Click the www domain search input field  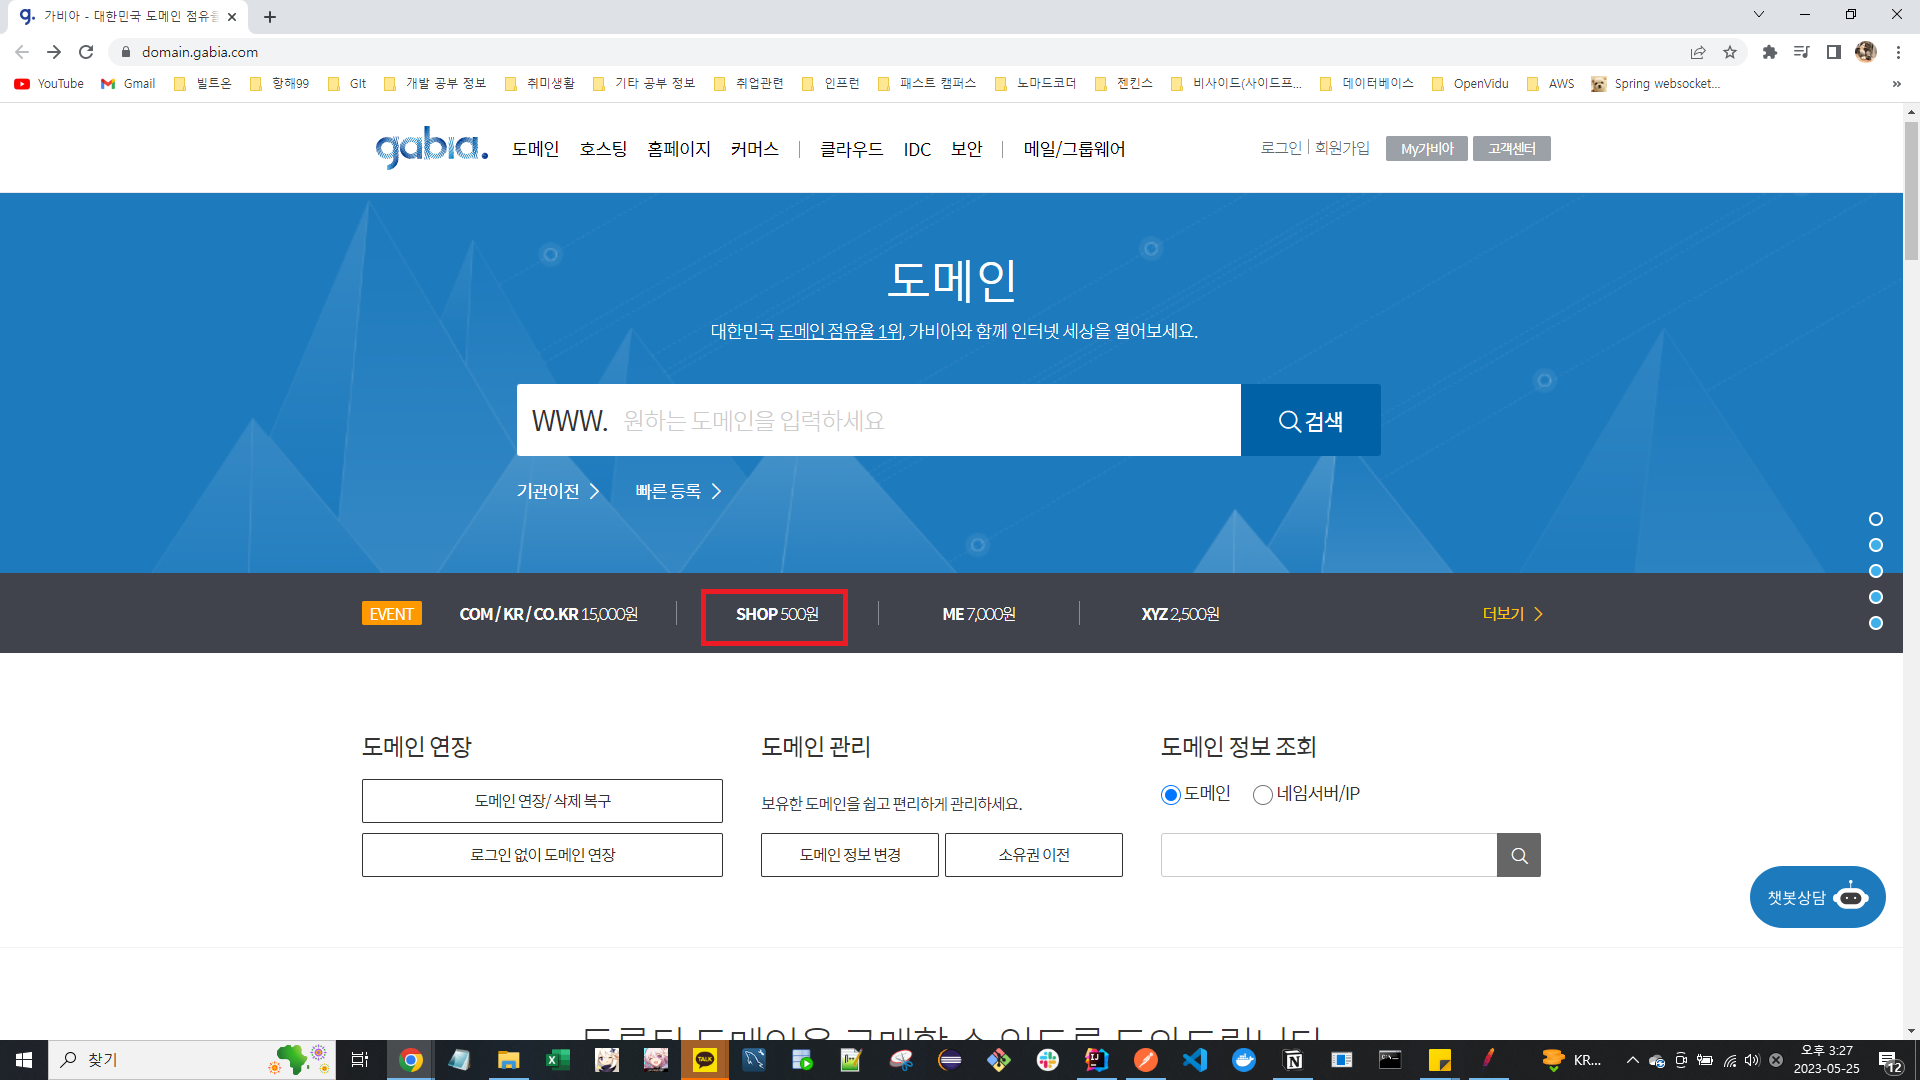click(x=878, y=420)
